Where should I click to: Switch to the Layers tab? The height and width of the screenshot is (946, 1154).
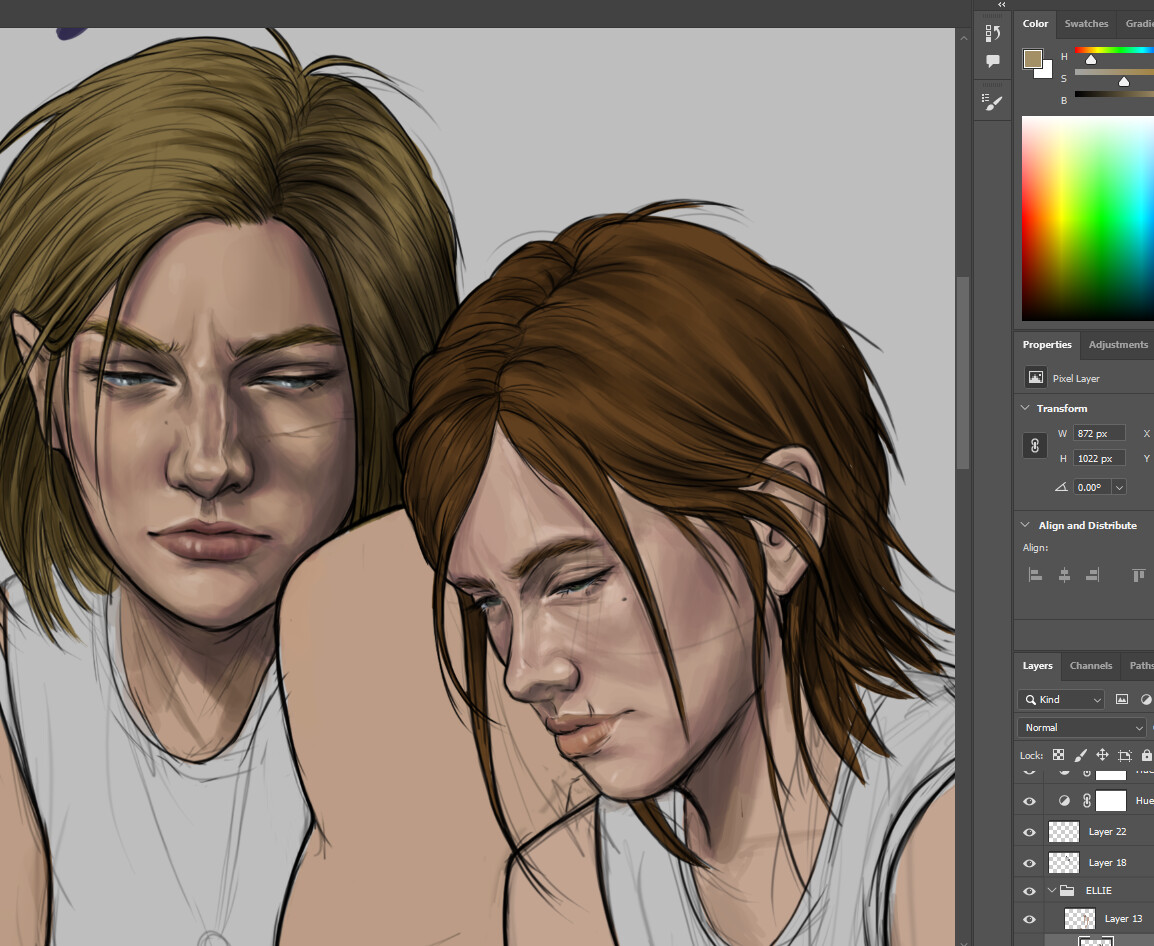(1038, 666)
